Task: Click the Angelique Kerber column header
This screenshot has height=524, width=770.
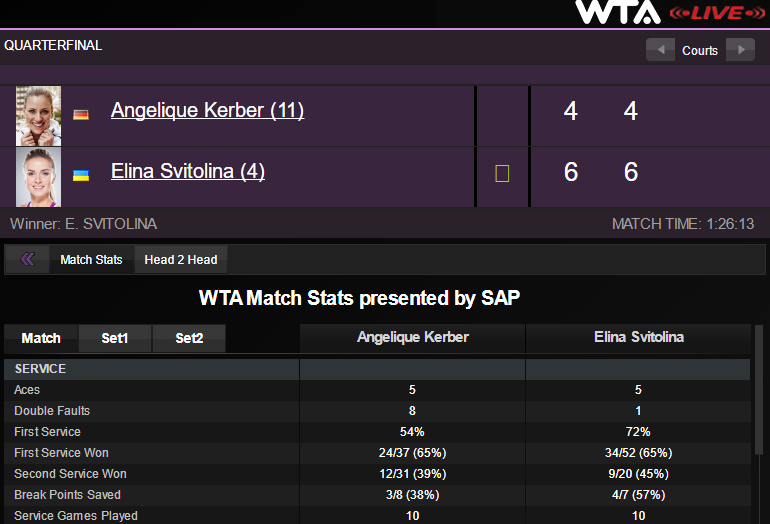Action: pos(412,338)
